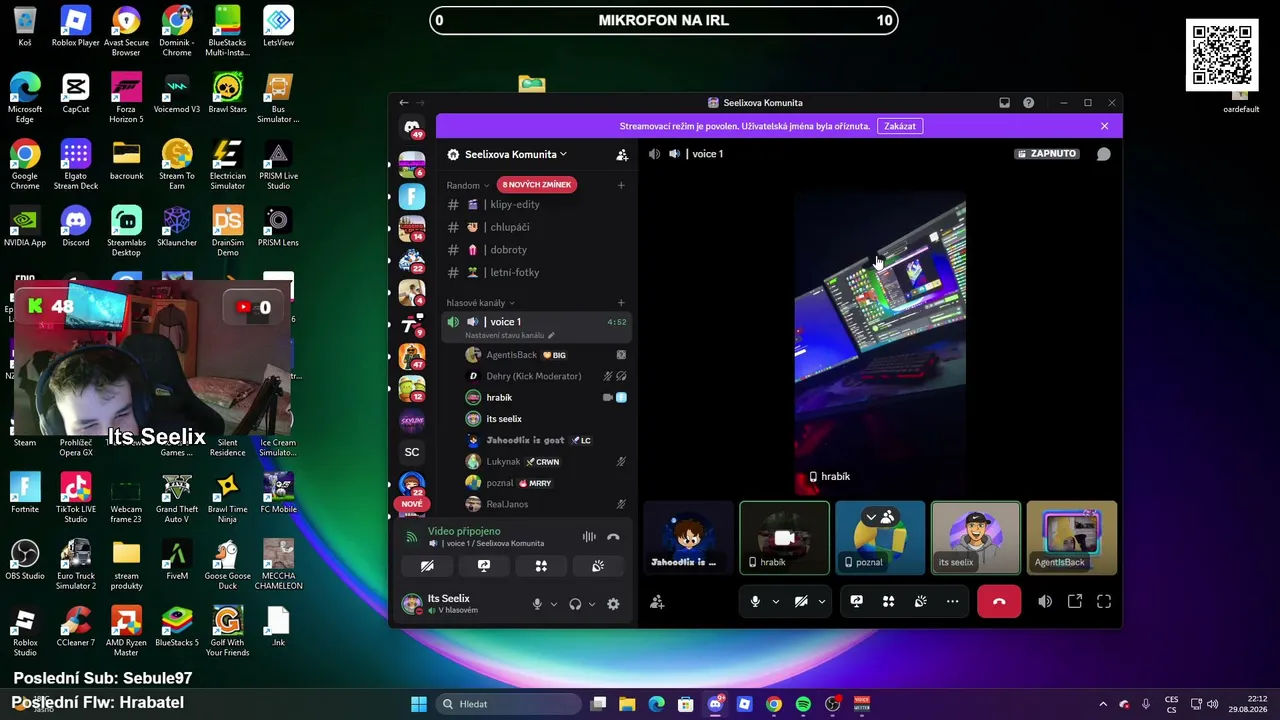The height and width of the screenshot is (720, 1280).
Task: Toggle microphone mute in user panel
Action: 537,604
